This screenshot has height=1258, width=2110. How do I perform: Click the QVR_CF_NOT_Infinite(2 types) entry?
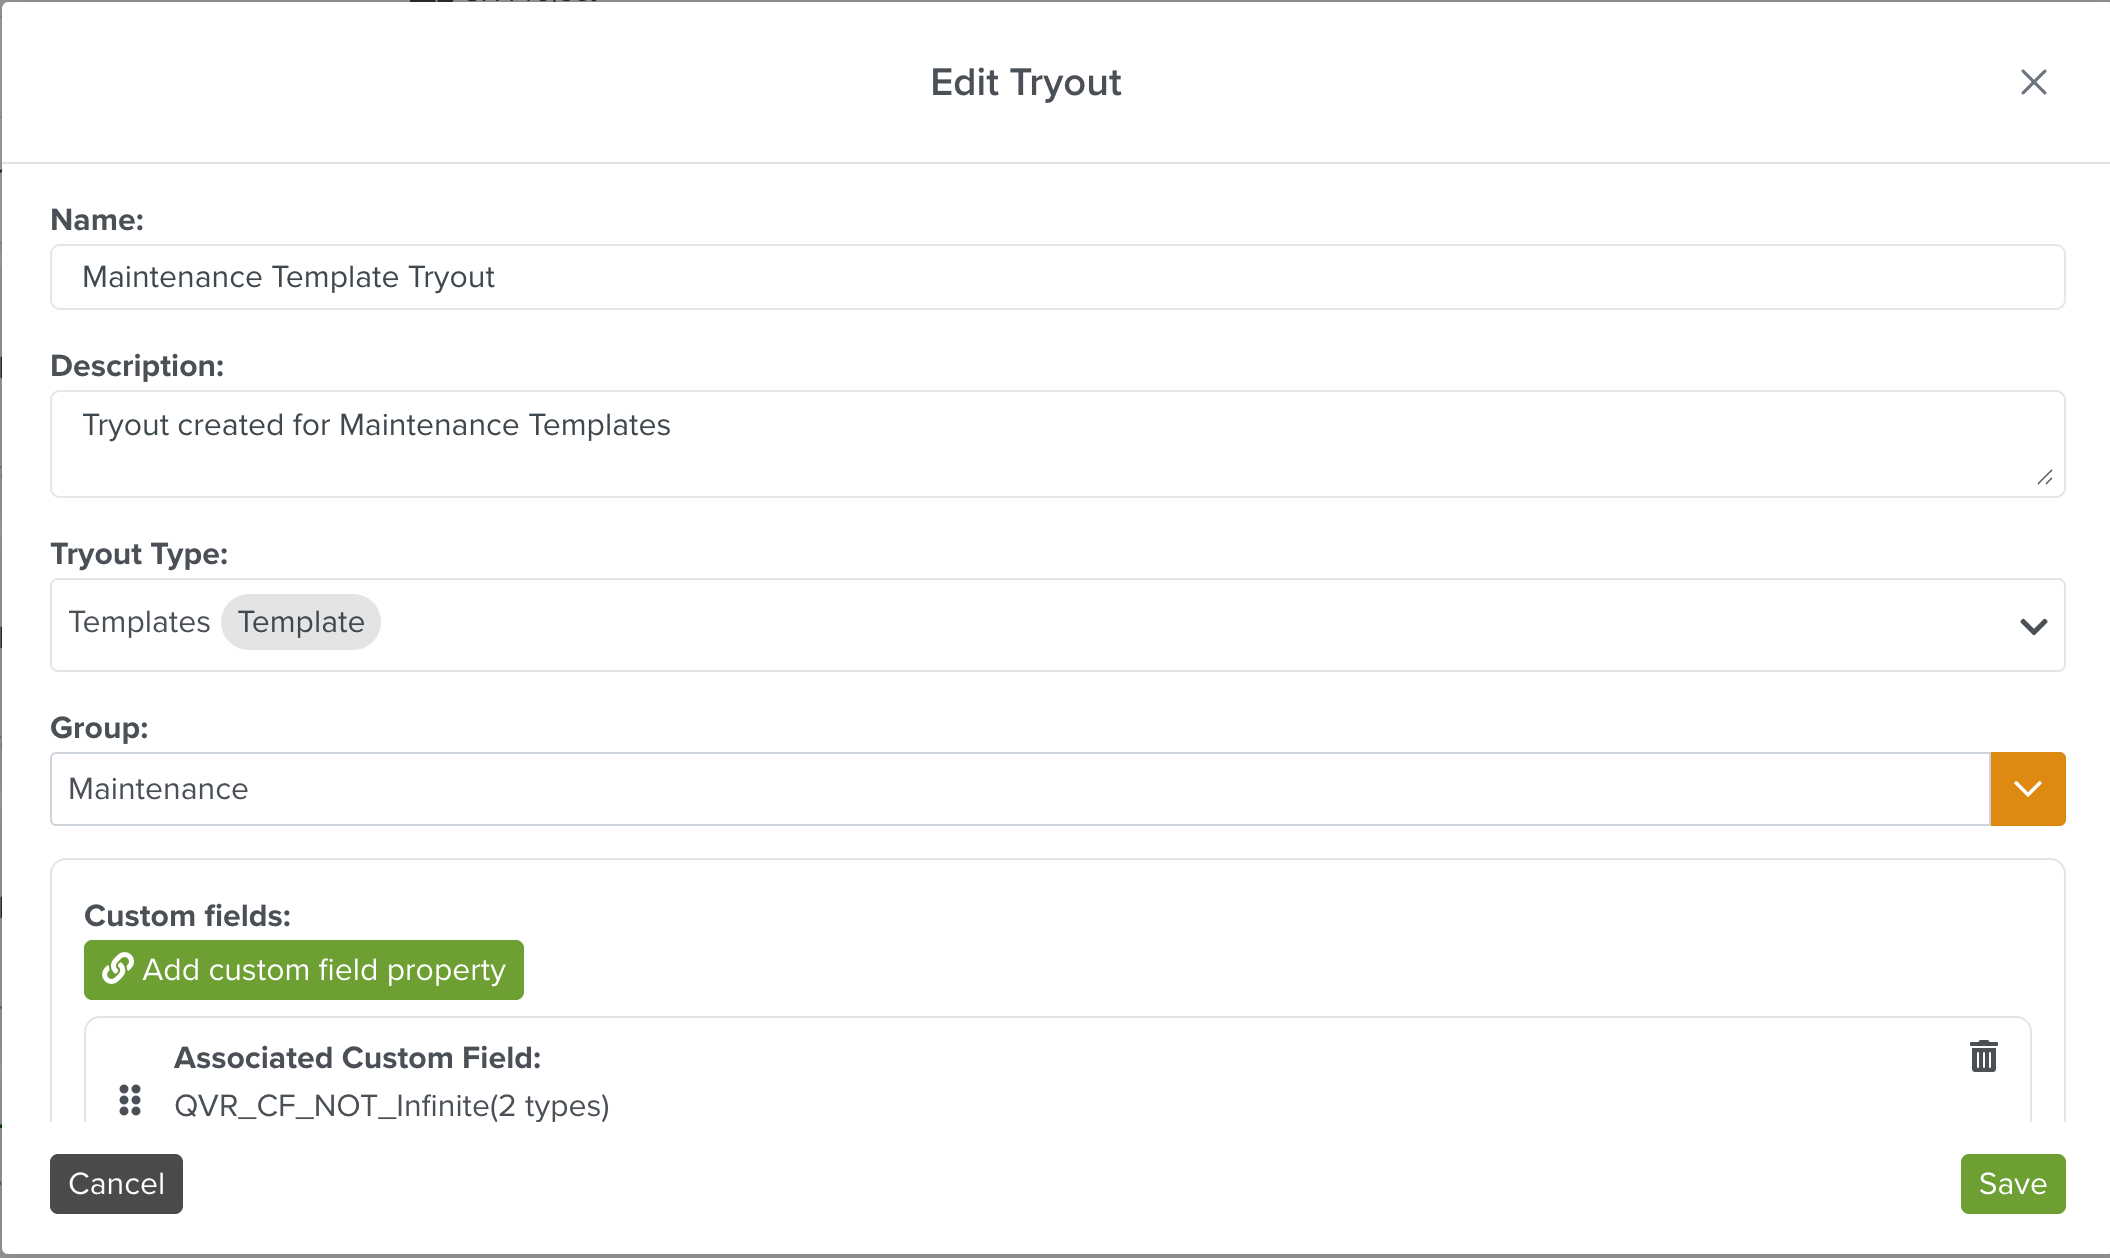[x=391, y=1106]
